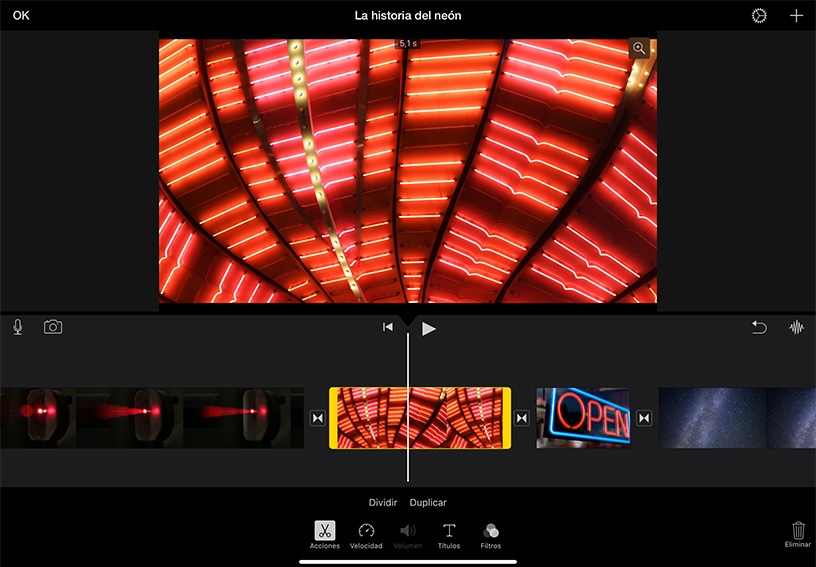This screenshot has height=567, width=816.
Task: Open the Filtros tab
Action: 490,535
